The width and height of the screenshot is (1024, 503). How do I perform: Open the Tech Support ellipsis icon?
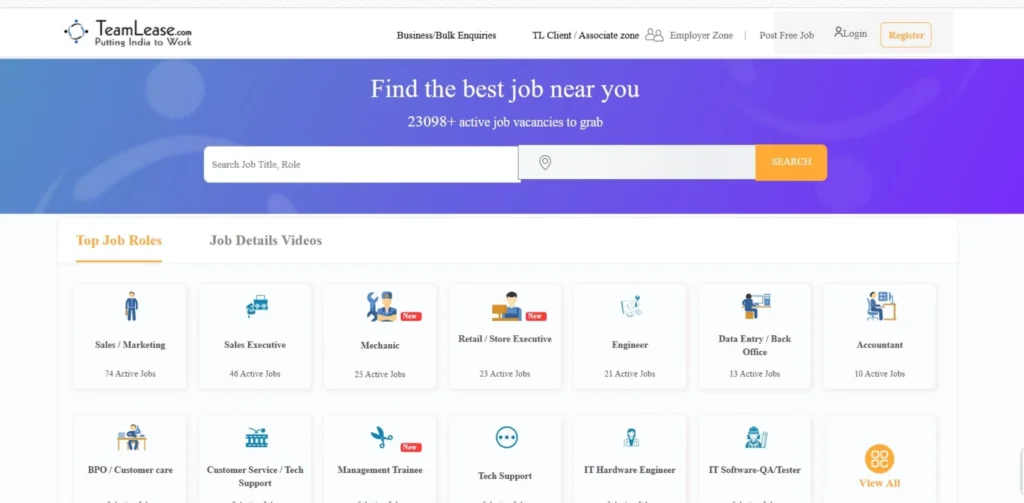click(507, 437)
